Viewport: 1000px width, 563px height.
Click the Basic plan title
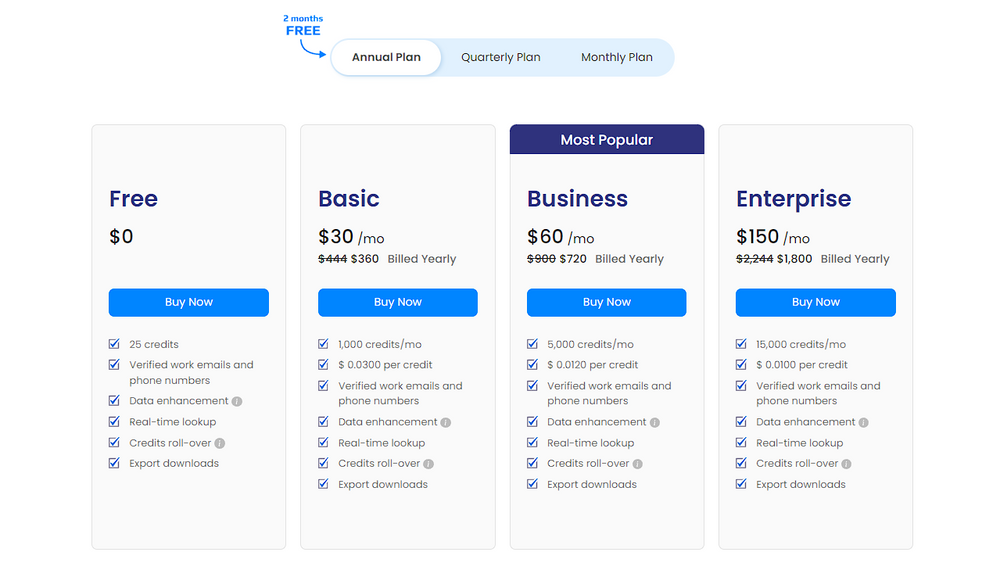pos(349,198)
